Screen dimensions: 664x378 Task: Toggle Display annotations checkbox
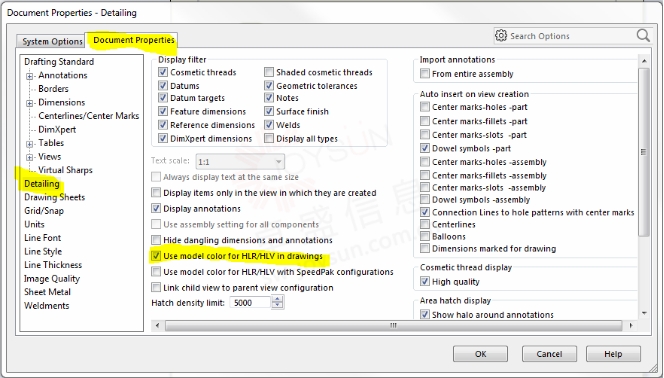(x=156, y=208)
